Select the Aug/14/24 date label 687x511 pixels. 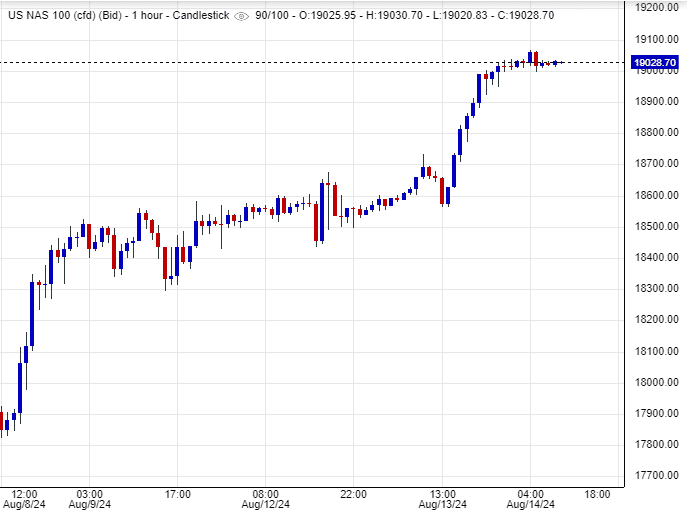pos(530,505)
